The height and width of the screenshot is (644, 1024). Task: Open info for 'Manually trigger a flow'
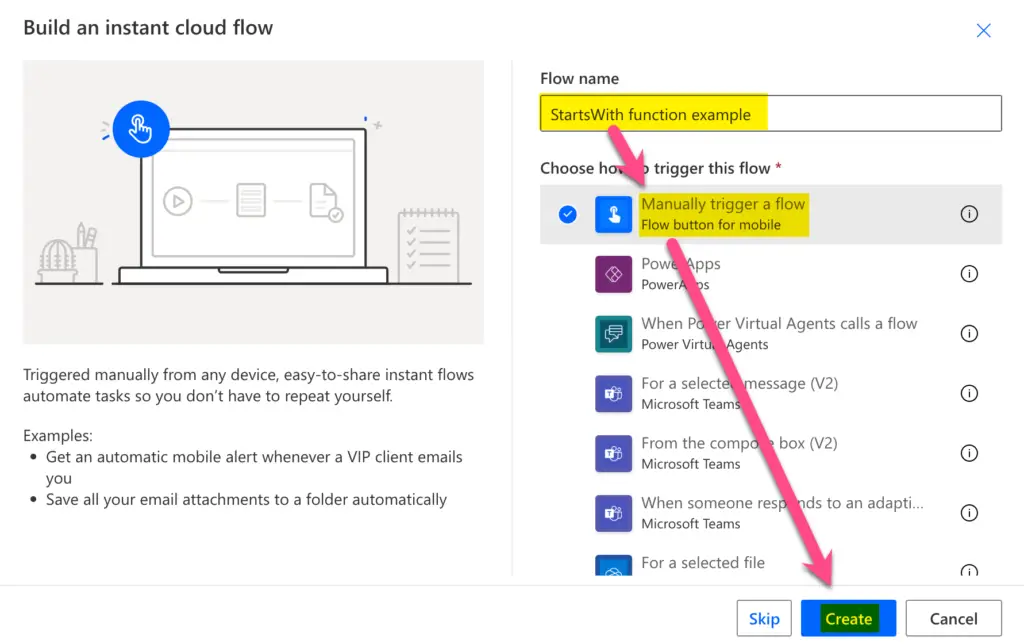[x=969, y=213]
